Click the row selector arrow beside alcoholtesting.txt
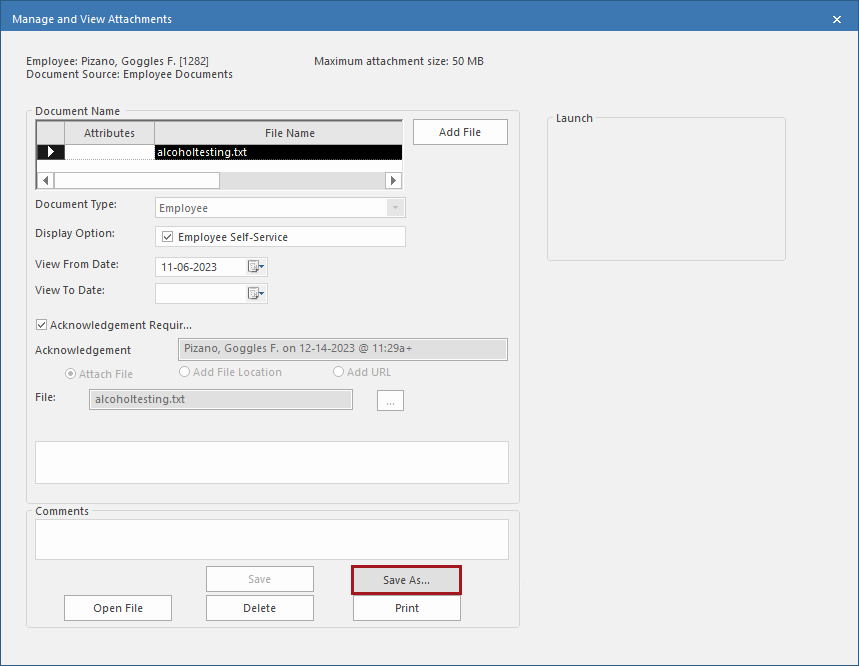Viewport: 859px width, 666px height. pos(50,152)
